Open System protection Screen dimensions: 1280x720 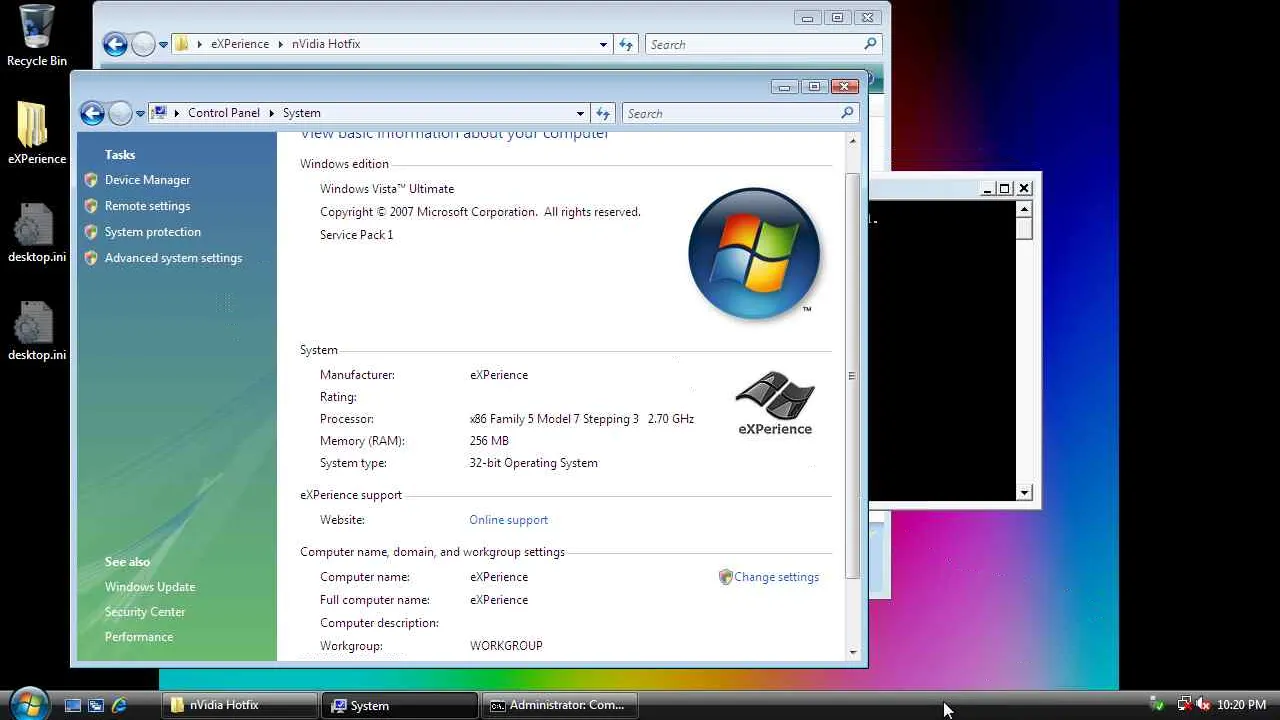pos(153,232)
